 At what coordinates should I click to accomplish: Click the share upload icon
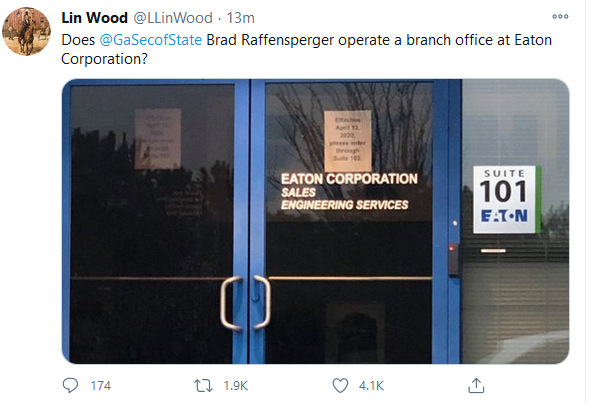[x=476, y=385]
